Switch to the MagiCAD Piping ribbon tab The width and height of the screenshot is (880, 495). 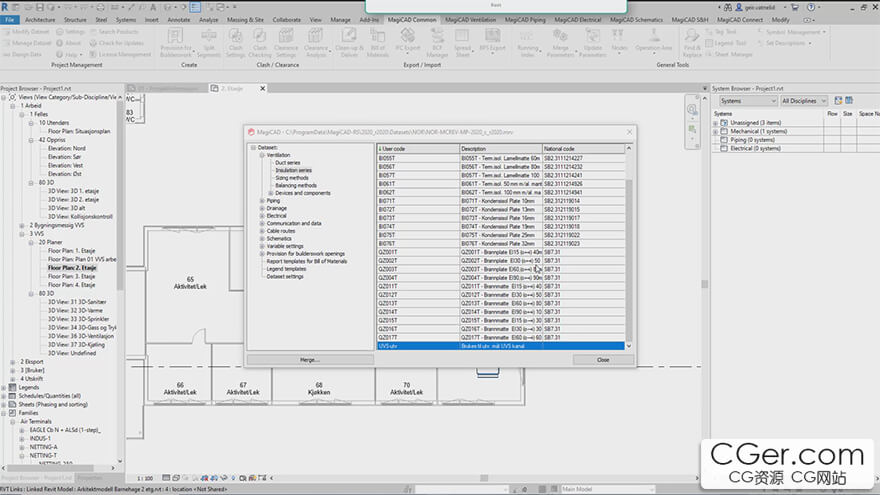(525, 20)
